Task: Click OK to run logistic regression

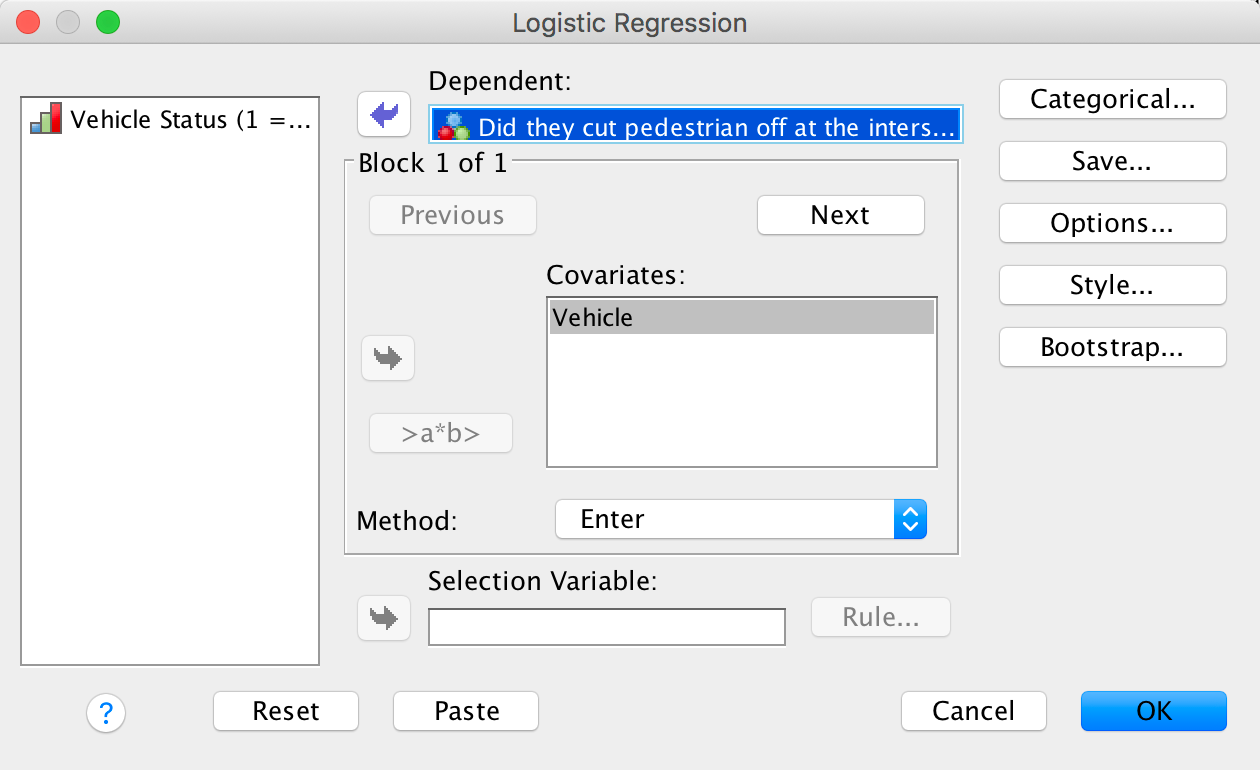Action: point(1153,711)
